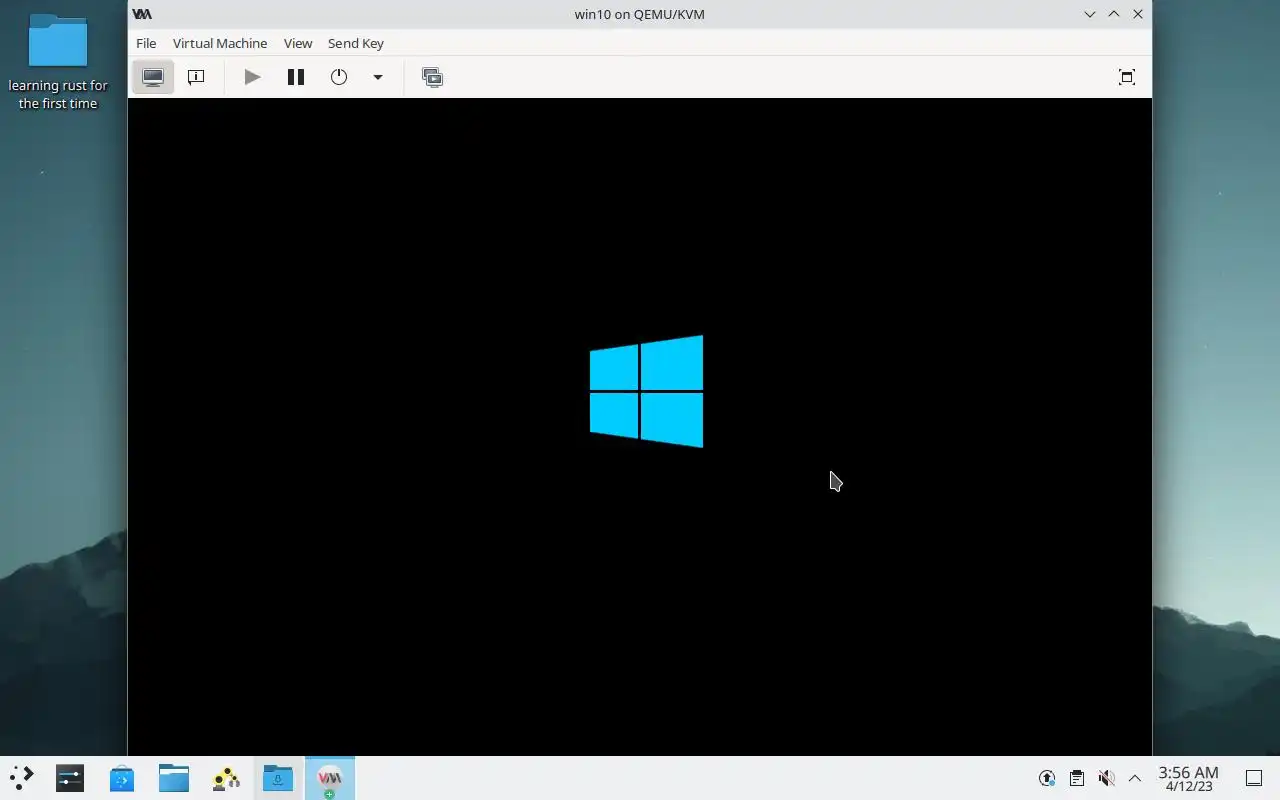The image size is (1280, 800).
Task: Minimize the win10 QEMU/KVM window
Action: [1090, 14]
